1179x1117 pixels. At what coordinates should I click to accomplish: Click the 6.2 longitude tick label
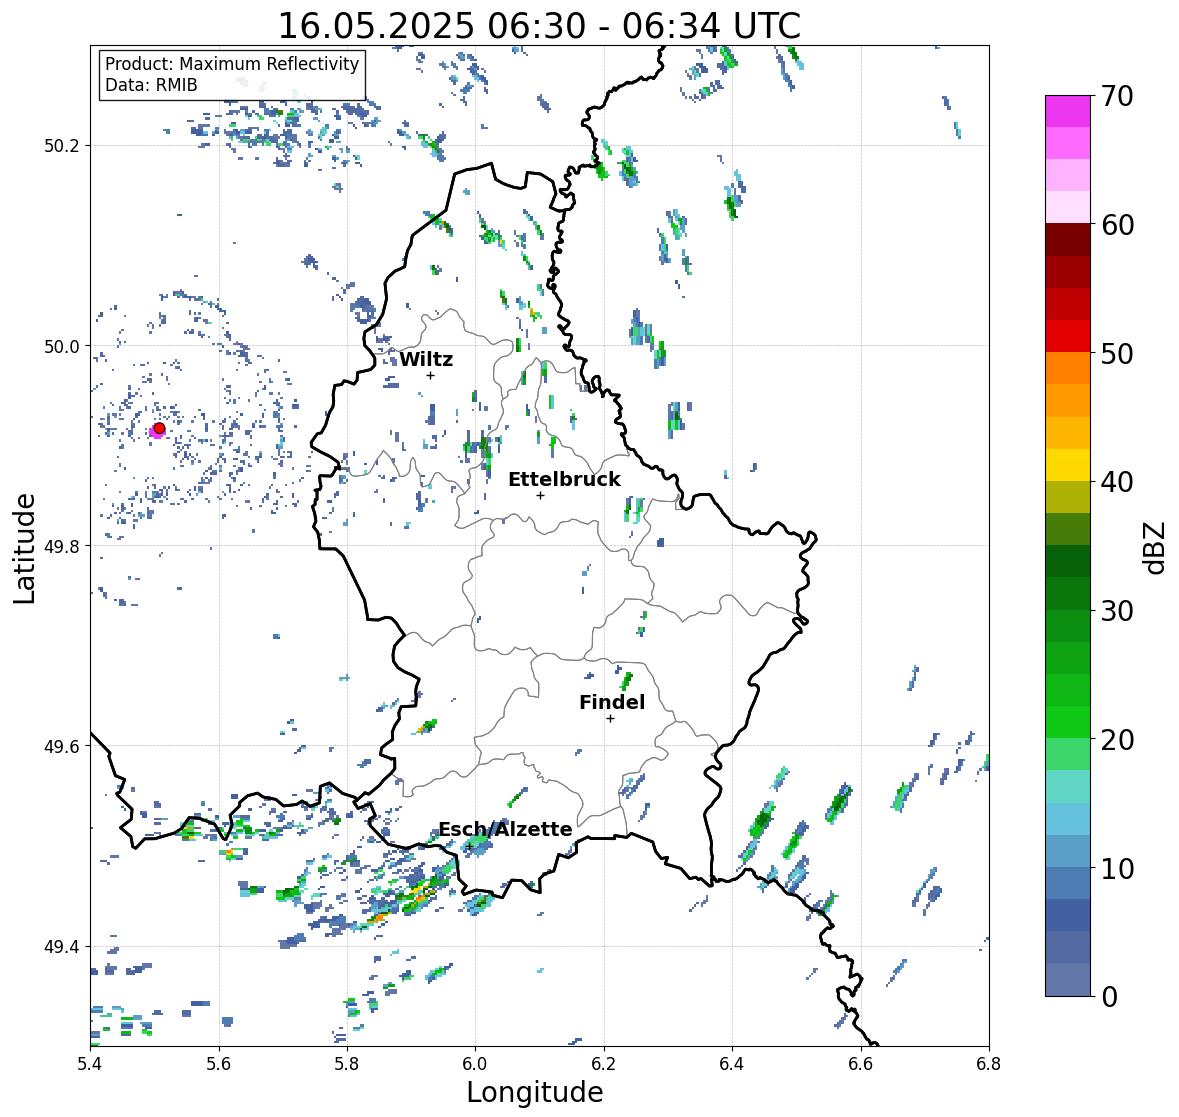[604, 1064]
